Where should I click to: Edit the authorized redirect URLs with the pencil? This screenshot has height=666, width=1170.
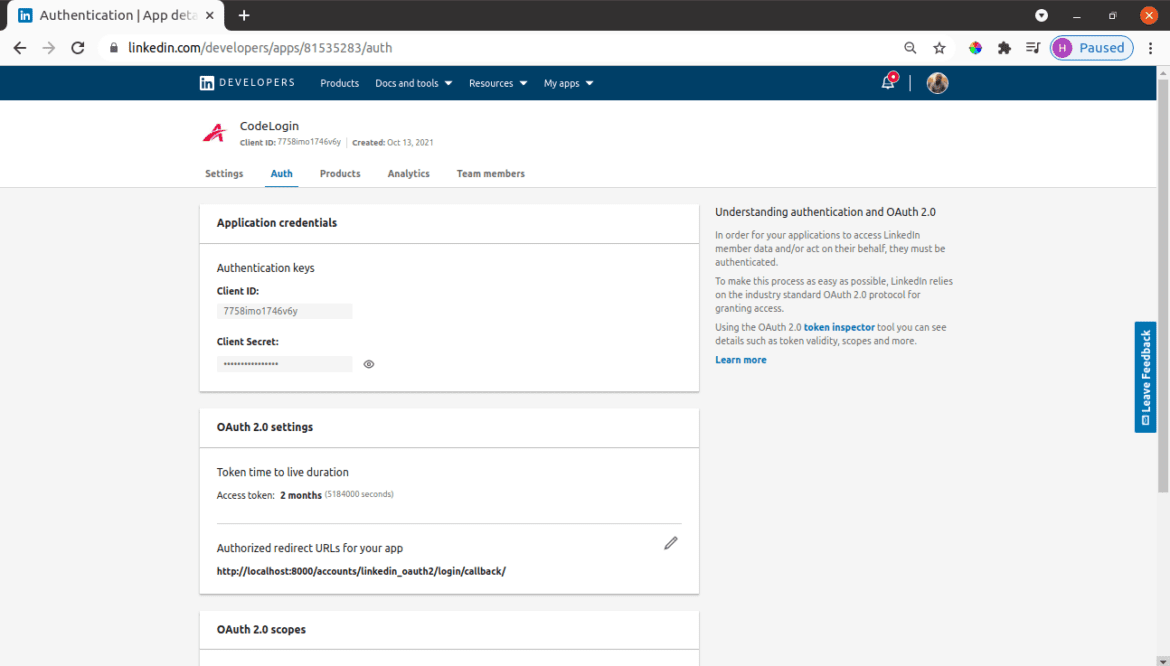pyautogui.click(x=670, y=543)
